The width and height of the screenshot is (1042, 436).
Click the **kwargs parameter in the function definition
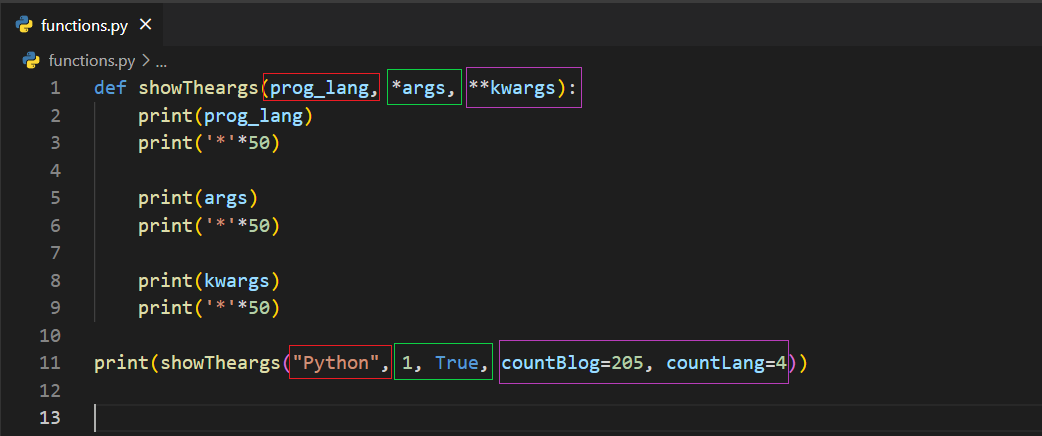pos(511,88)
